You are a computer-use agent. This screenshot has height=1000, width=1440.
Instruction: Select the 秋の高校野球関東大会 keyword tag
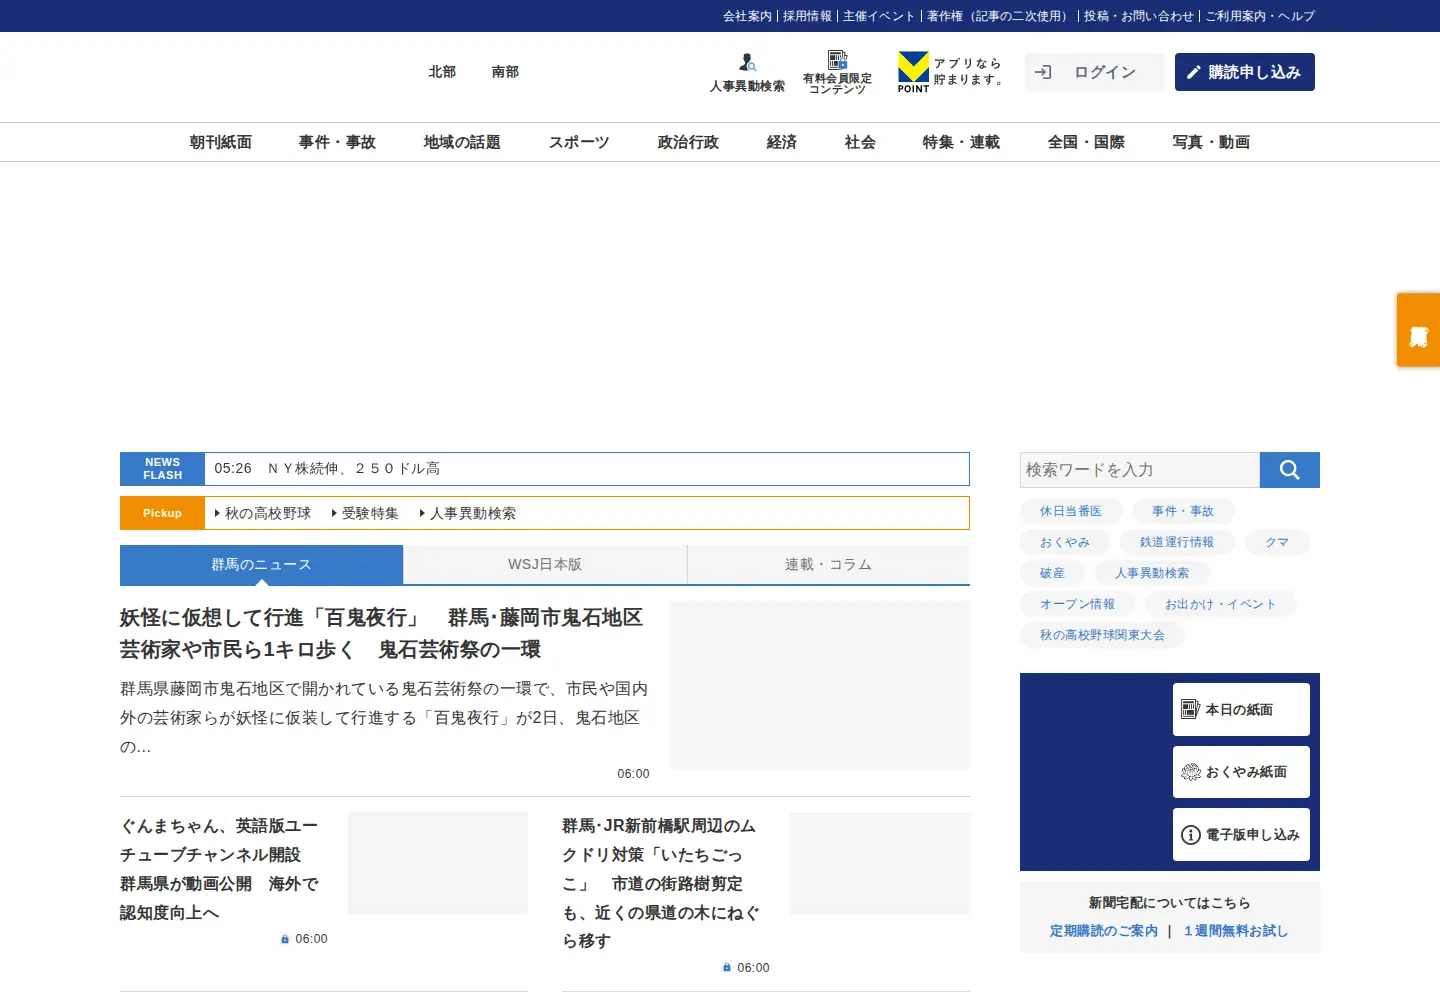[x=1102, y=635]
